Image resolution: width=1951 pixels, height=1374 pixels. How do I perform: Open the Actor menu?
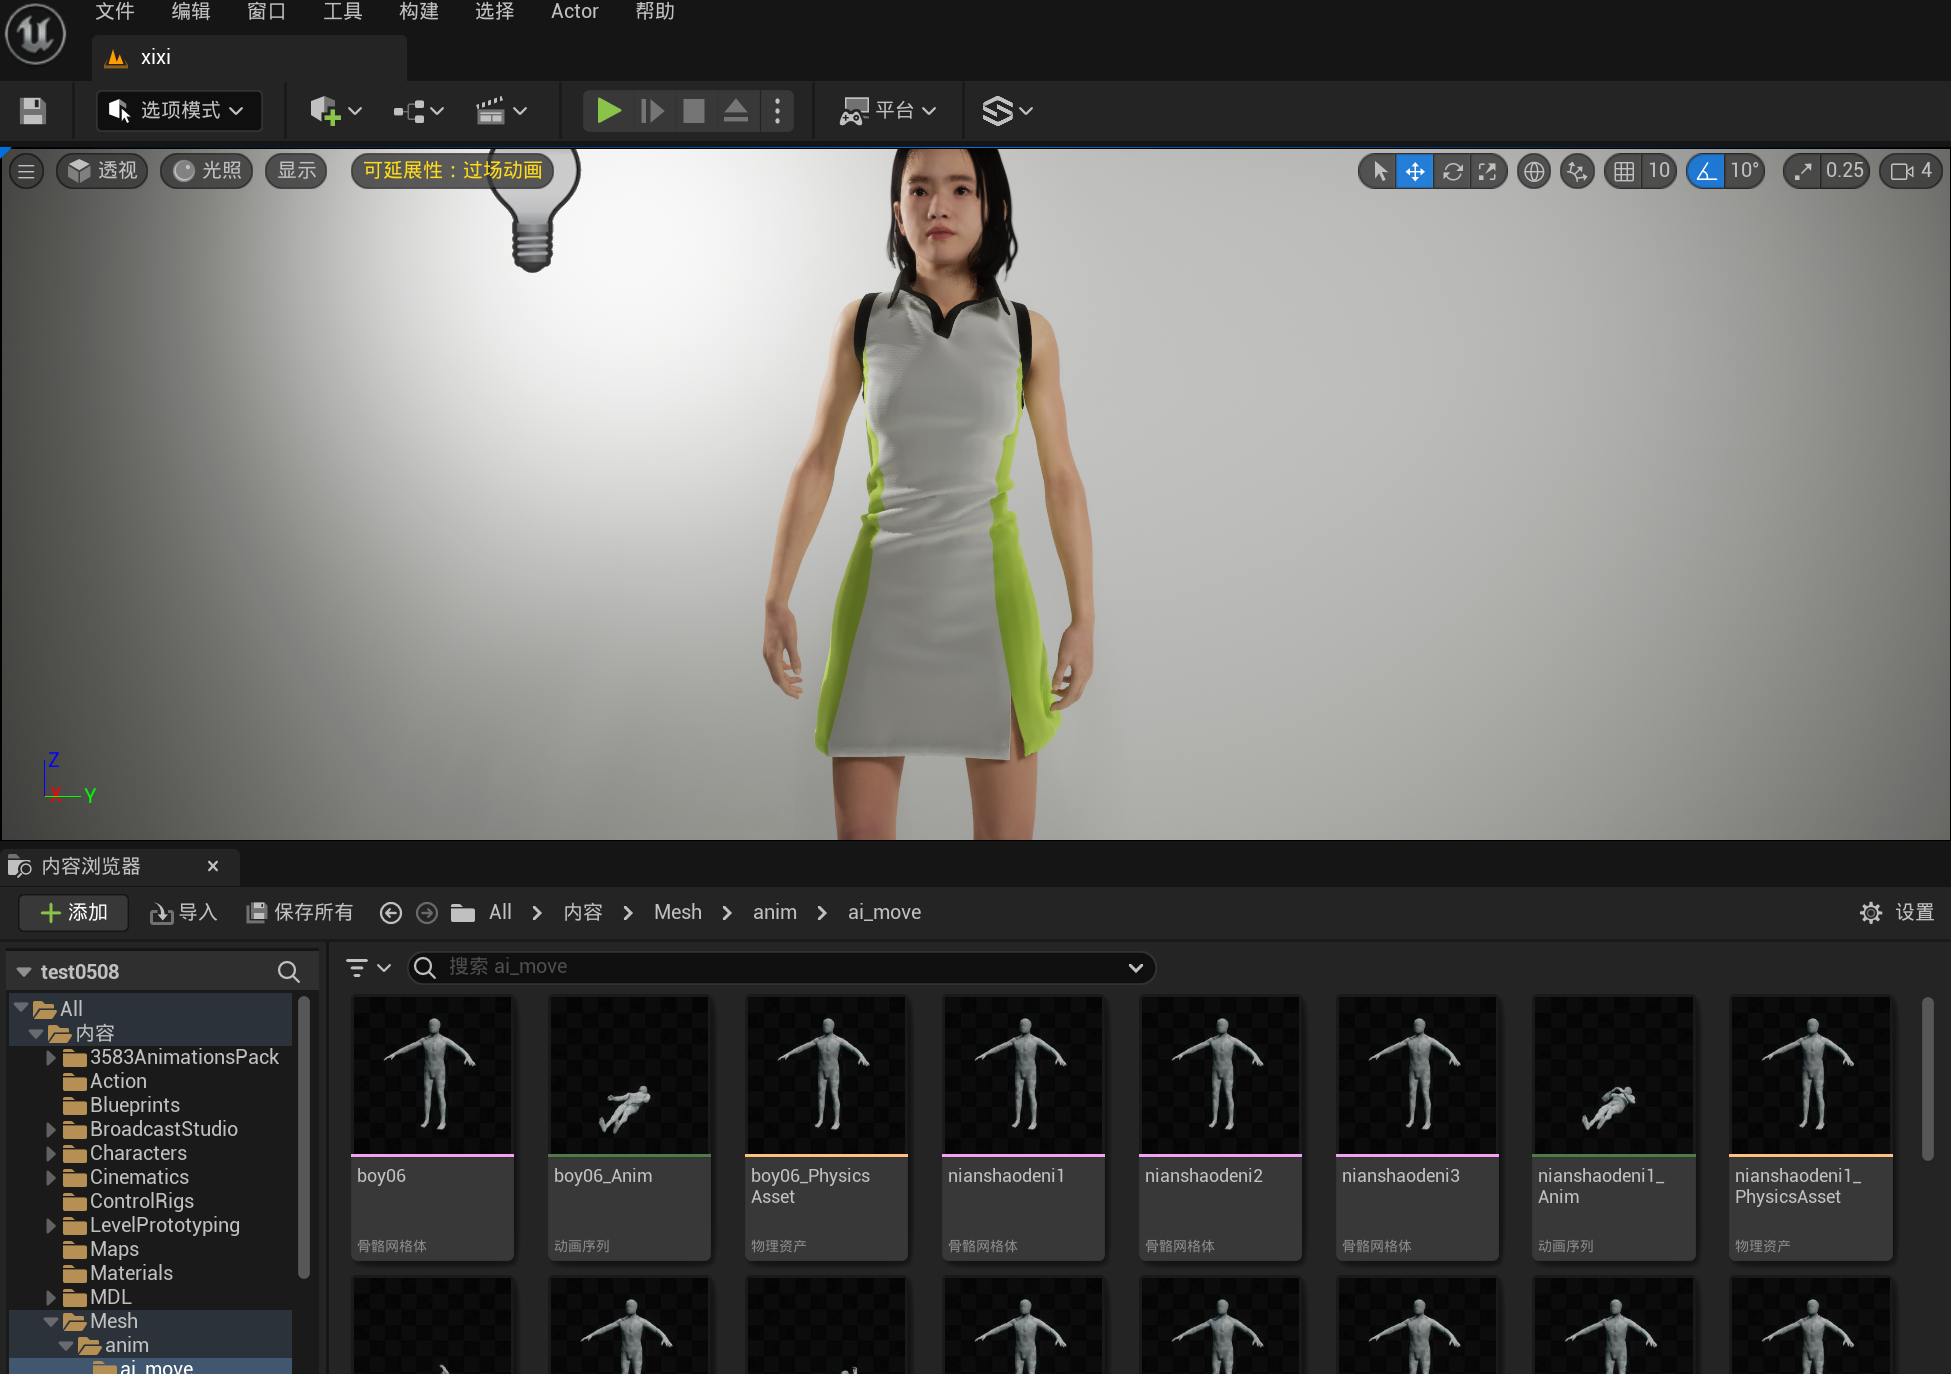574,12
